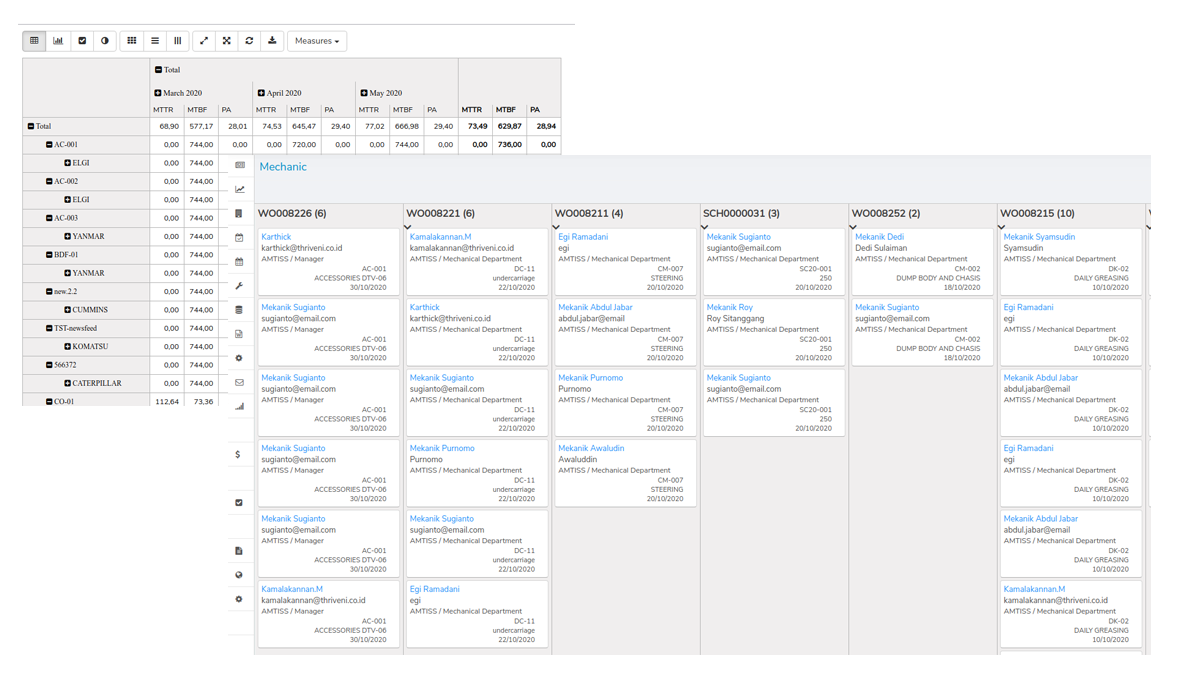This screenshot has width=1200, height=685.
Task: Click the refresh icon in pivot toolbar
Action: [249, 41]
